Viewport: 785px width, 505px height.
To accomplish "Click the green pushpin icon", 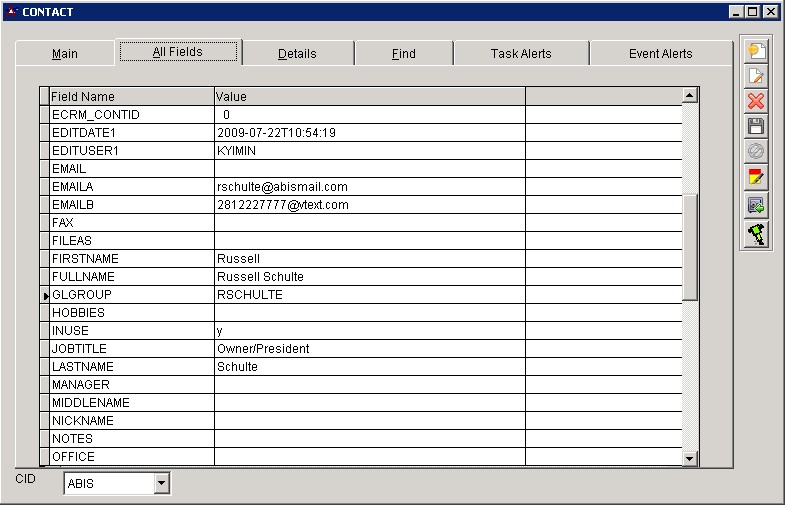I will click(x=756, y=234).
